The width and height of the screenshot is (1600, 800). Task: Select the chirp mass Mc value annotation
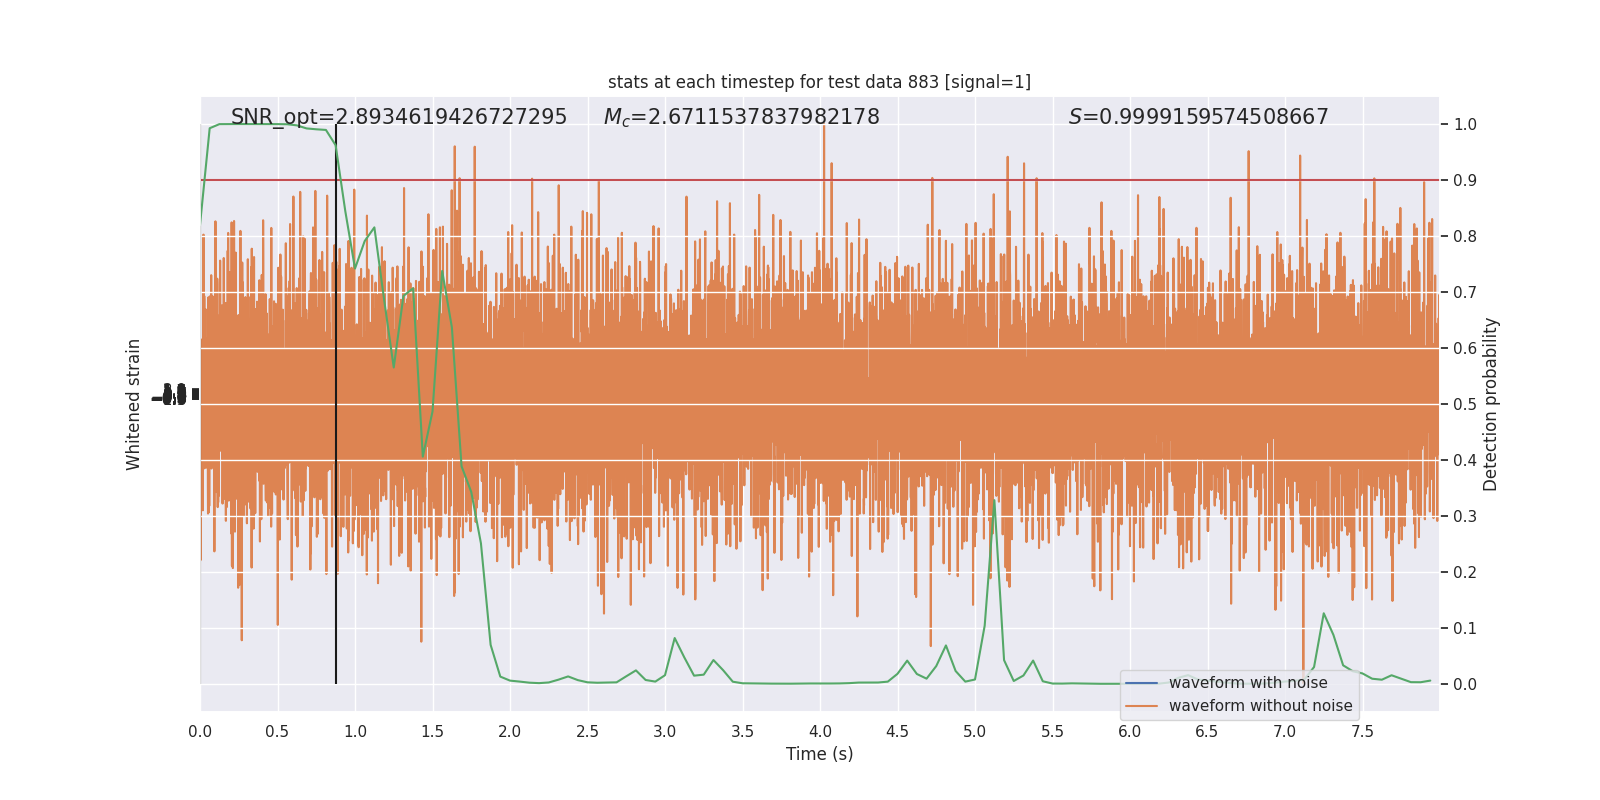pyautogui.click(x=742, y=117)
